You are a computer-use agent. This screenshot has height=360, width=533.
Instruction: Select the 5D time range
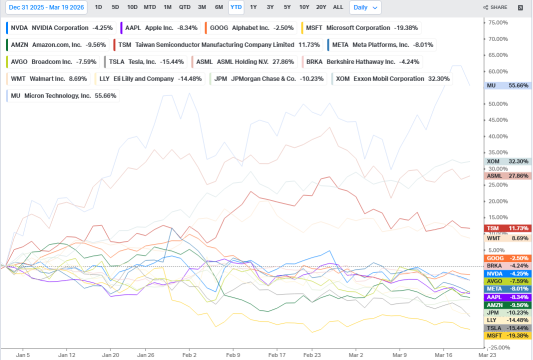coord(115,7)
